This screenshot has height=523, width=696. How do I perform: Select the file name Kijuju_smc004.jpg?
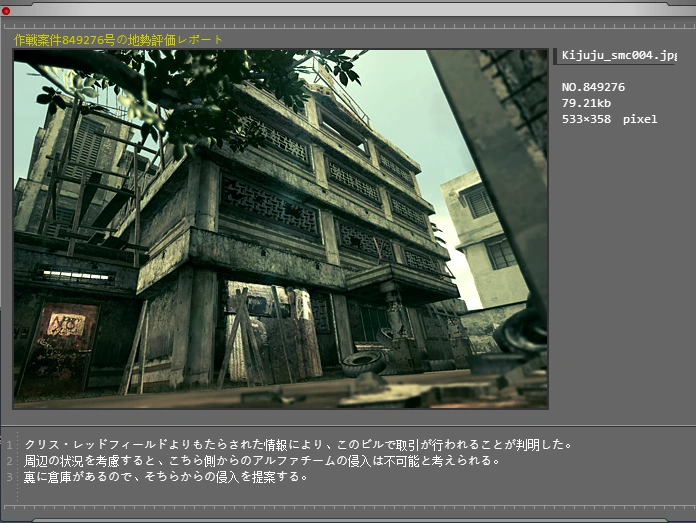coord(619,55)
